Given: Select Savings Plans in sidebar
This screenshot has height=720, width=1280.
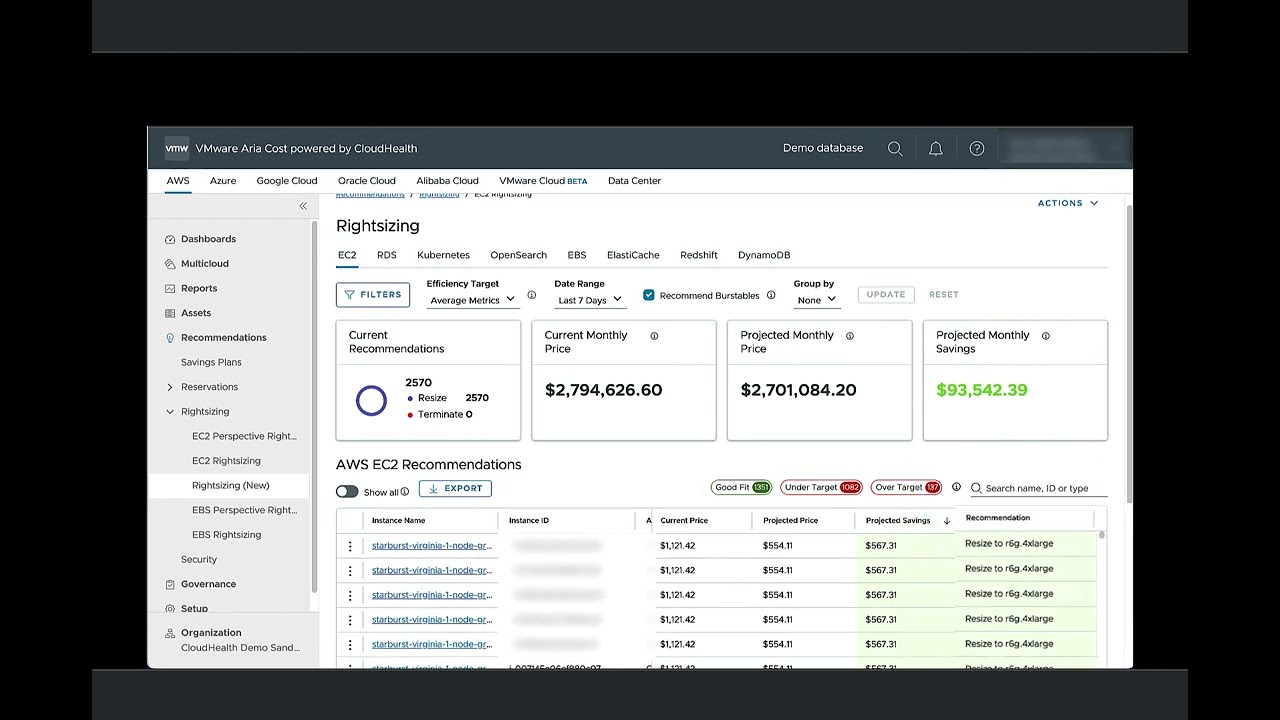Looking at the screenshot, I should pos(211,362).
